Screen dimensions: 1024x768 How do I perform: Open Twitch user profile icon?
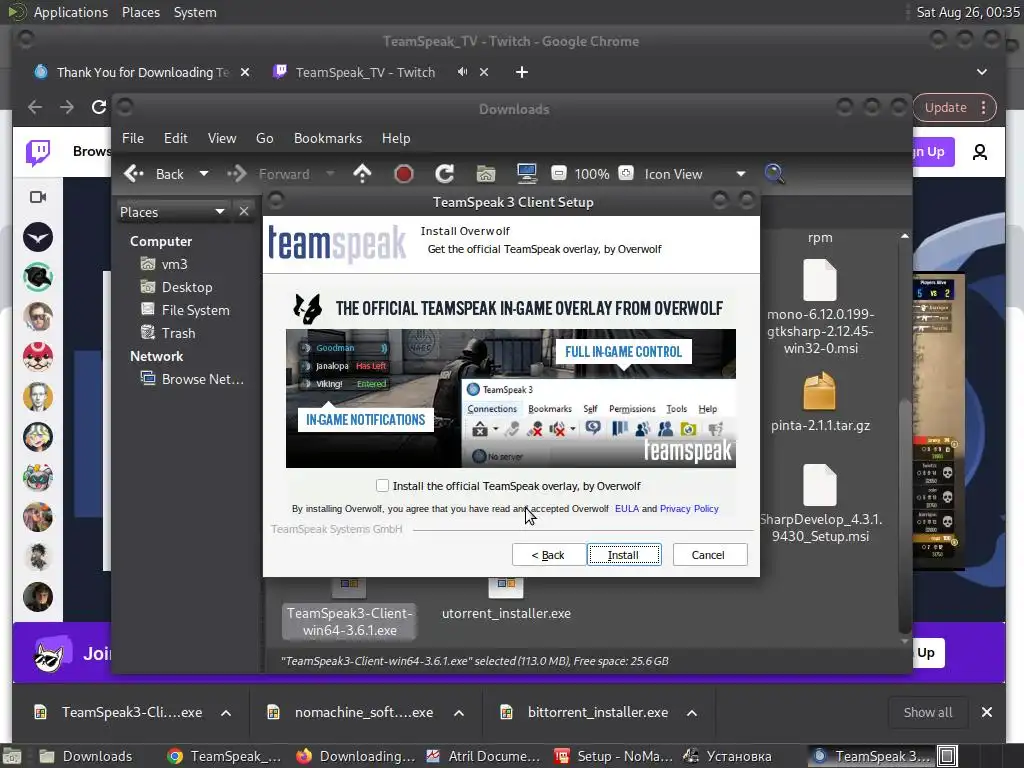(x=980, y=152)
